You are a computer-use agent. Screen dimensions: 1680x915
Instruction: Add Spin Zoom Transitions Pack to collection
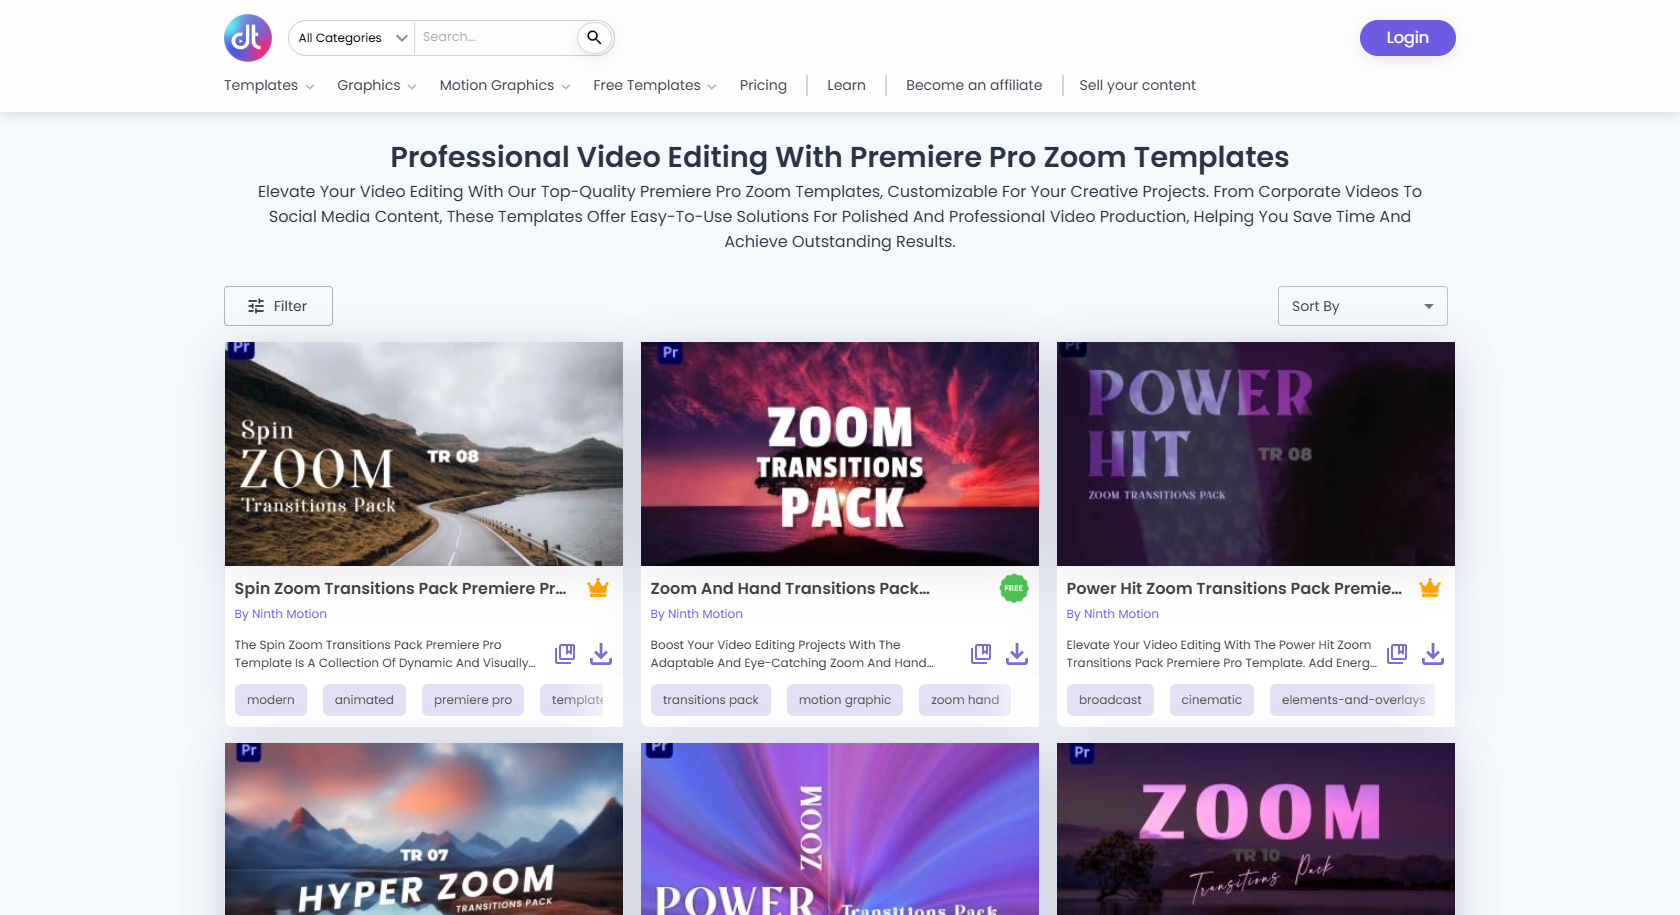pos(565,654)
